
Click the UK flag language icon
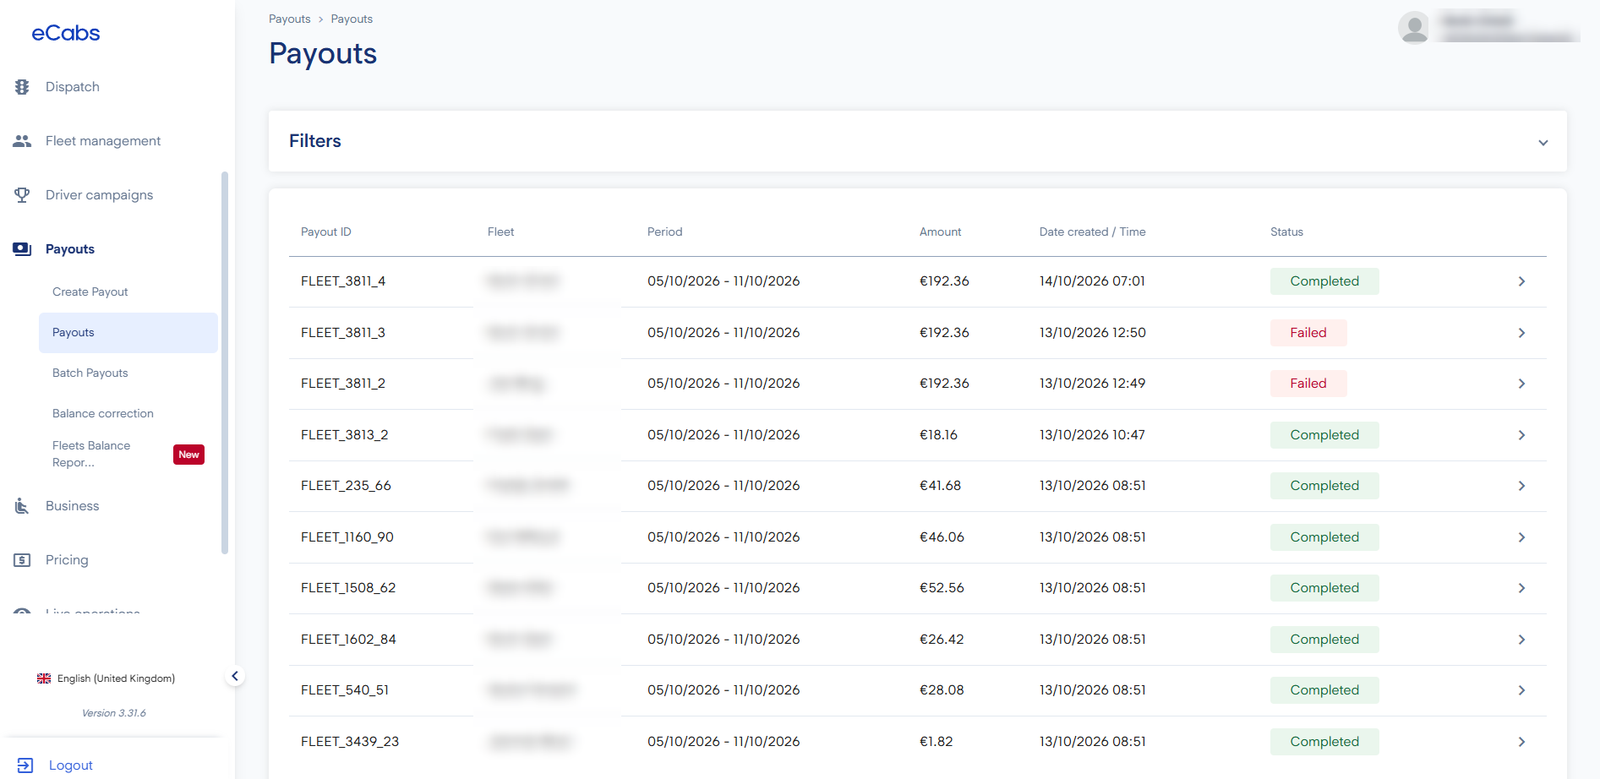(x=44, y=678)
